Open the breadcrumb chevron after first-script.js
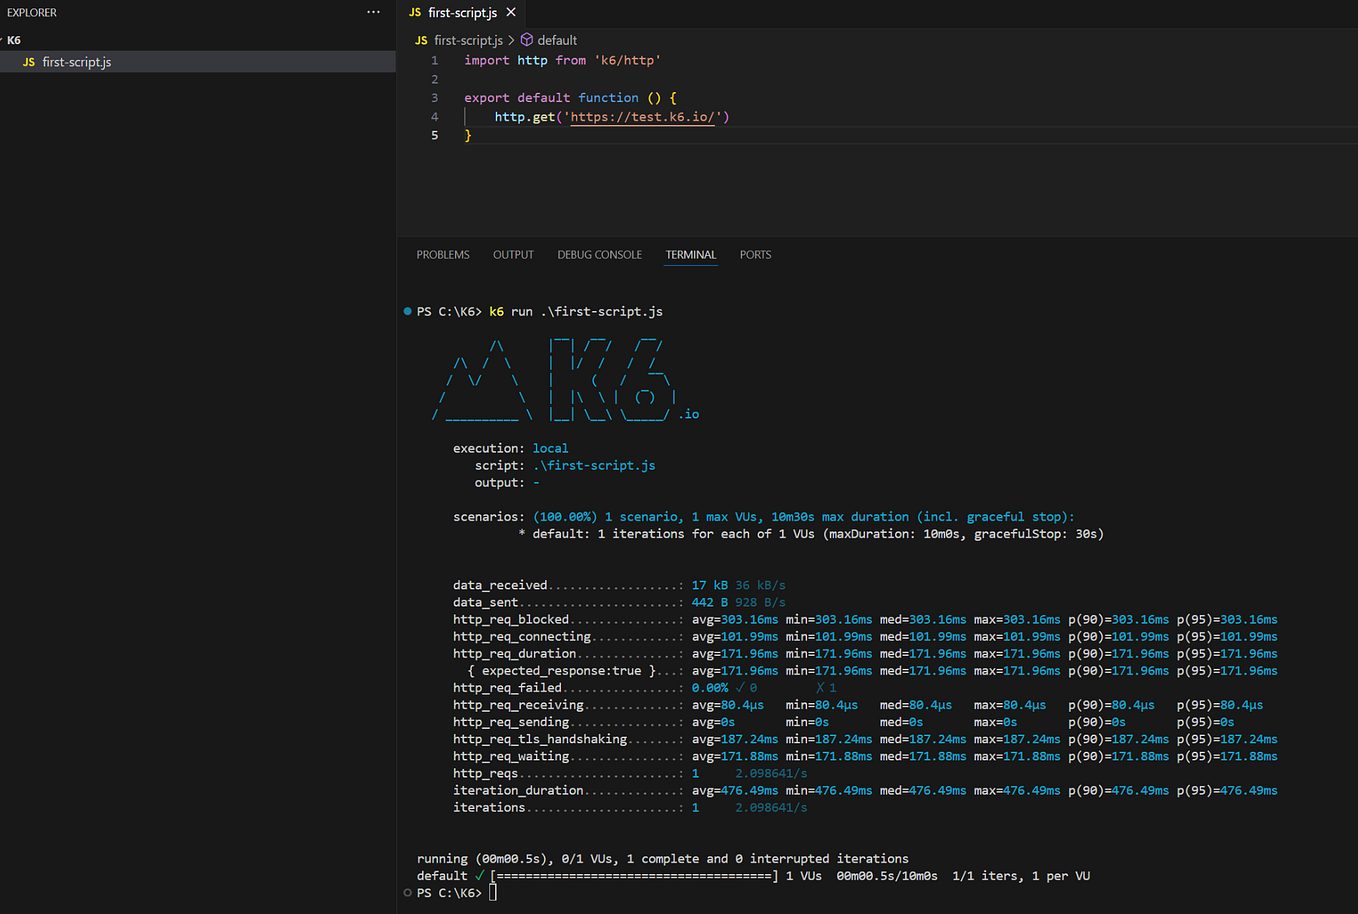 511,40
